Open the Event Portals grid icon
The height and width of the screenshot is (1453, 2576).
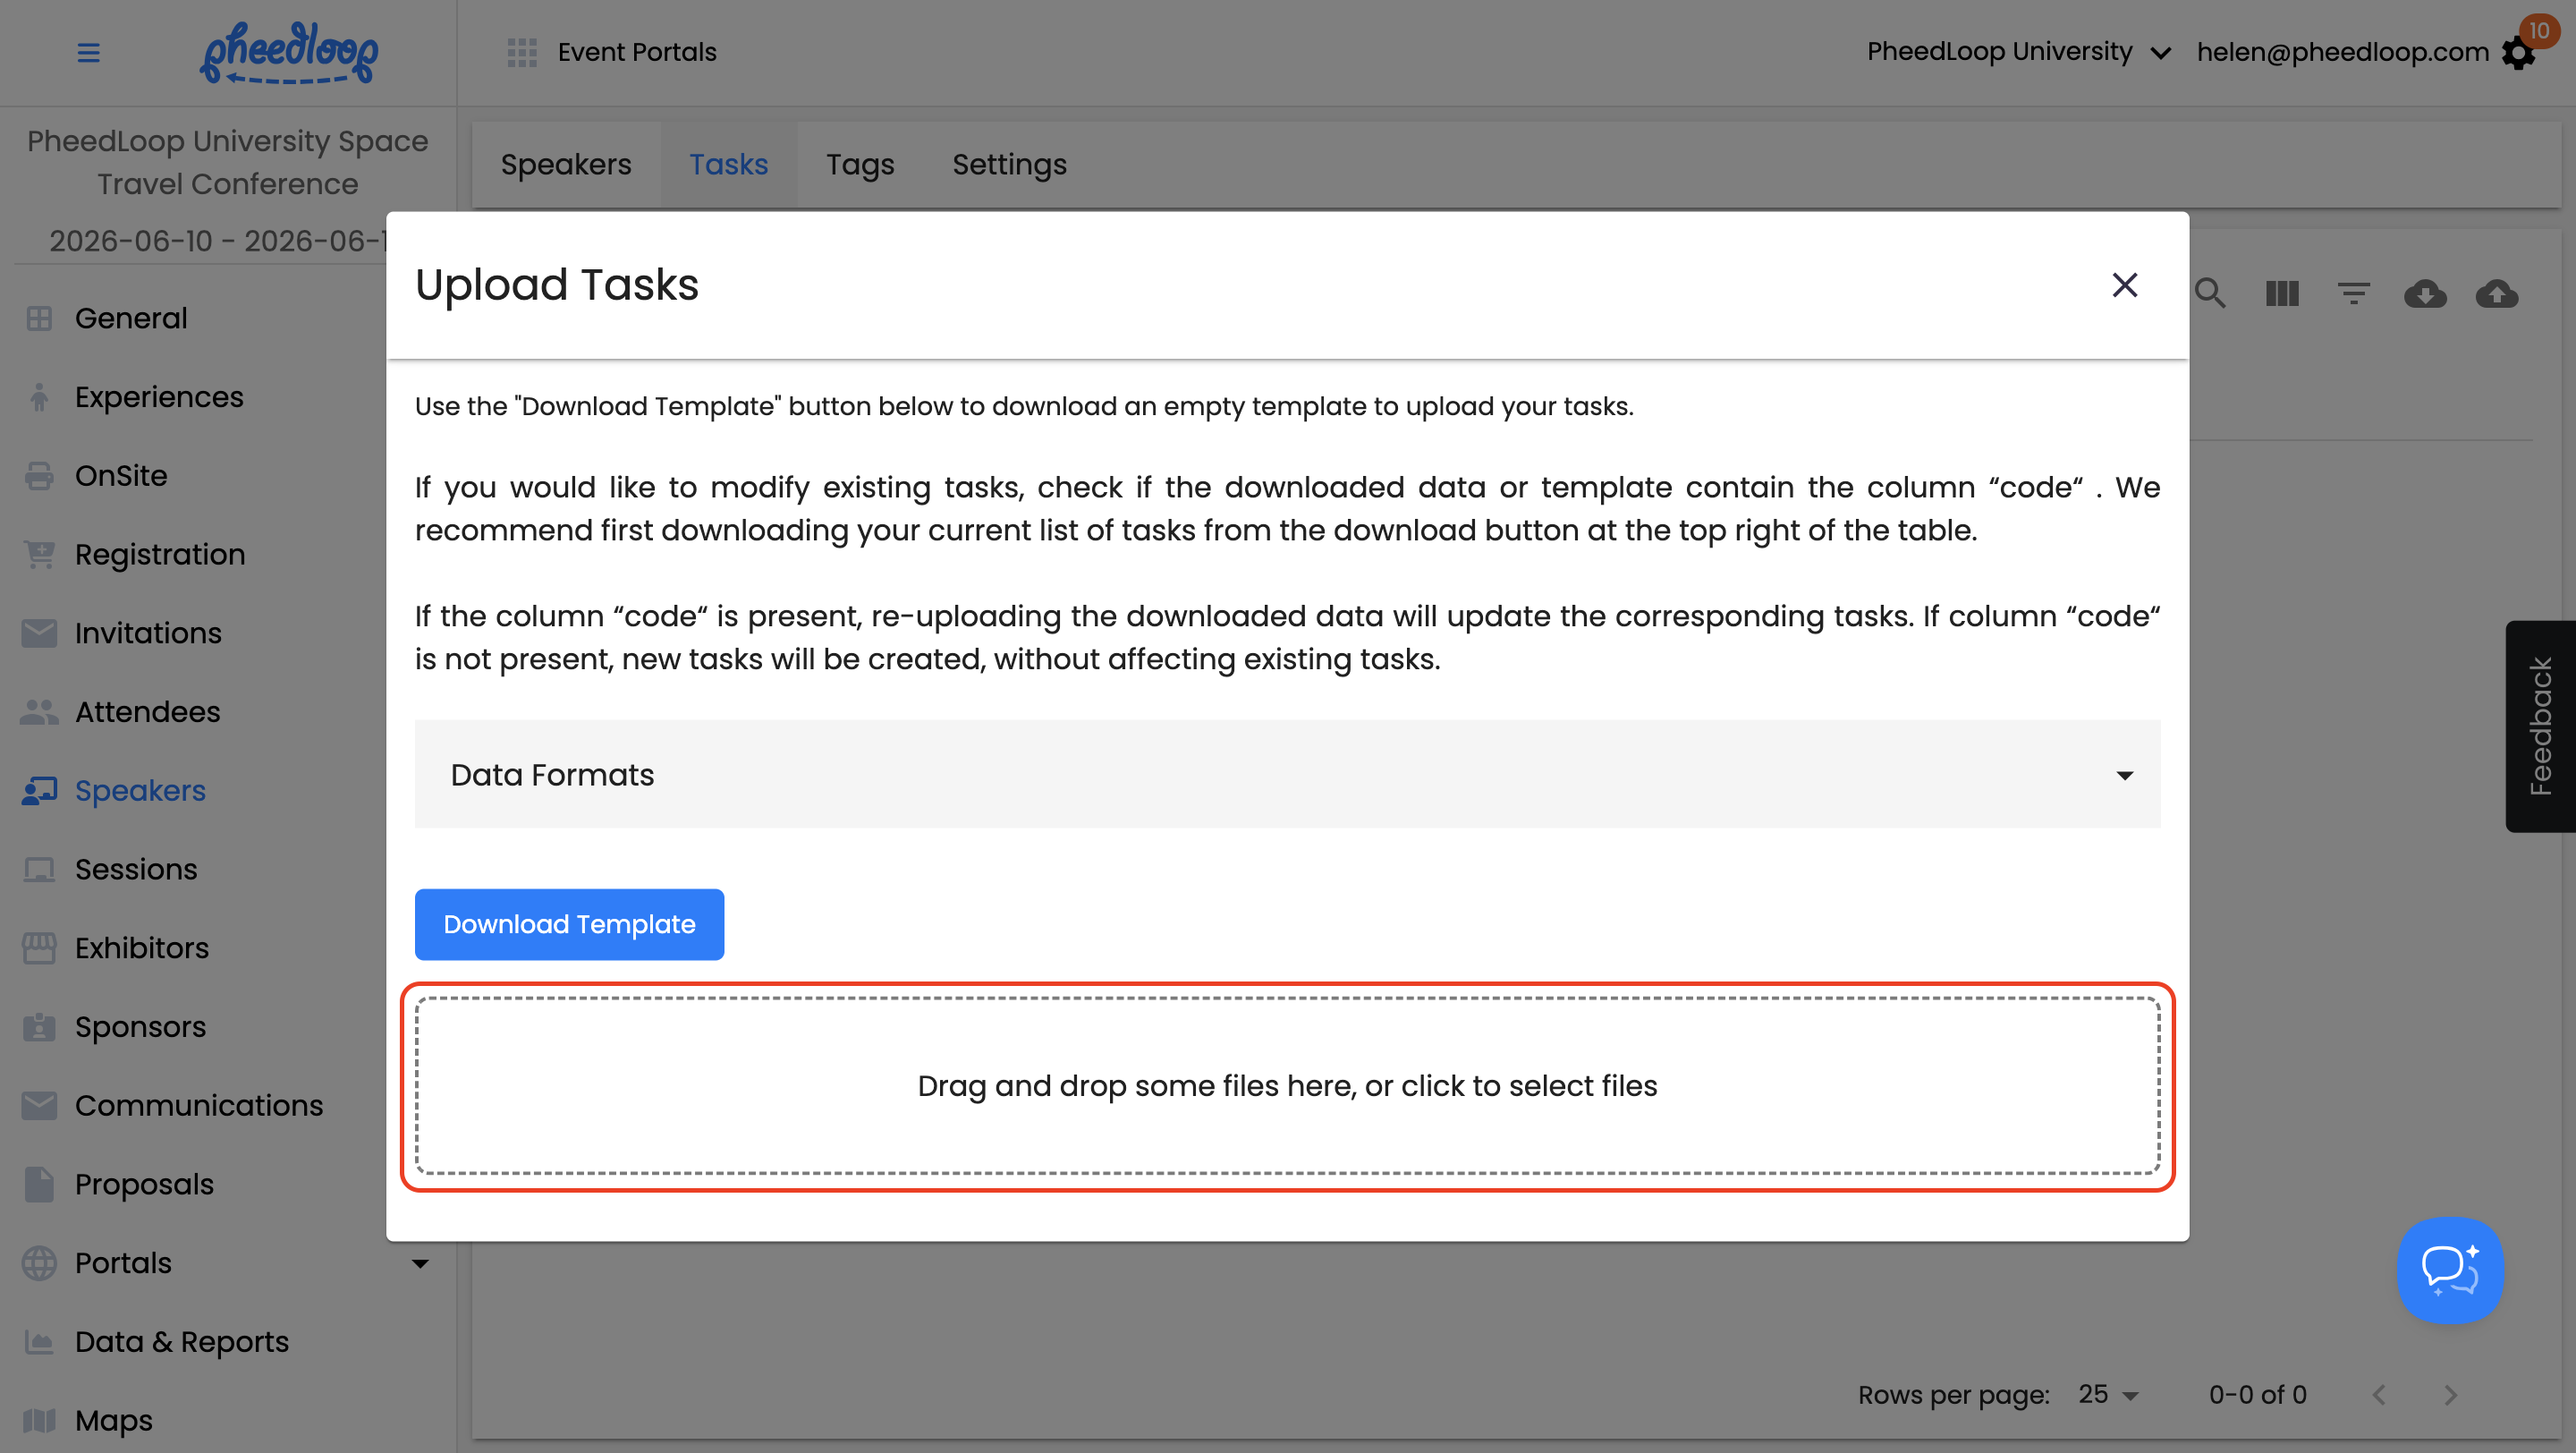pos(521,52)
